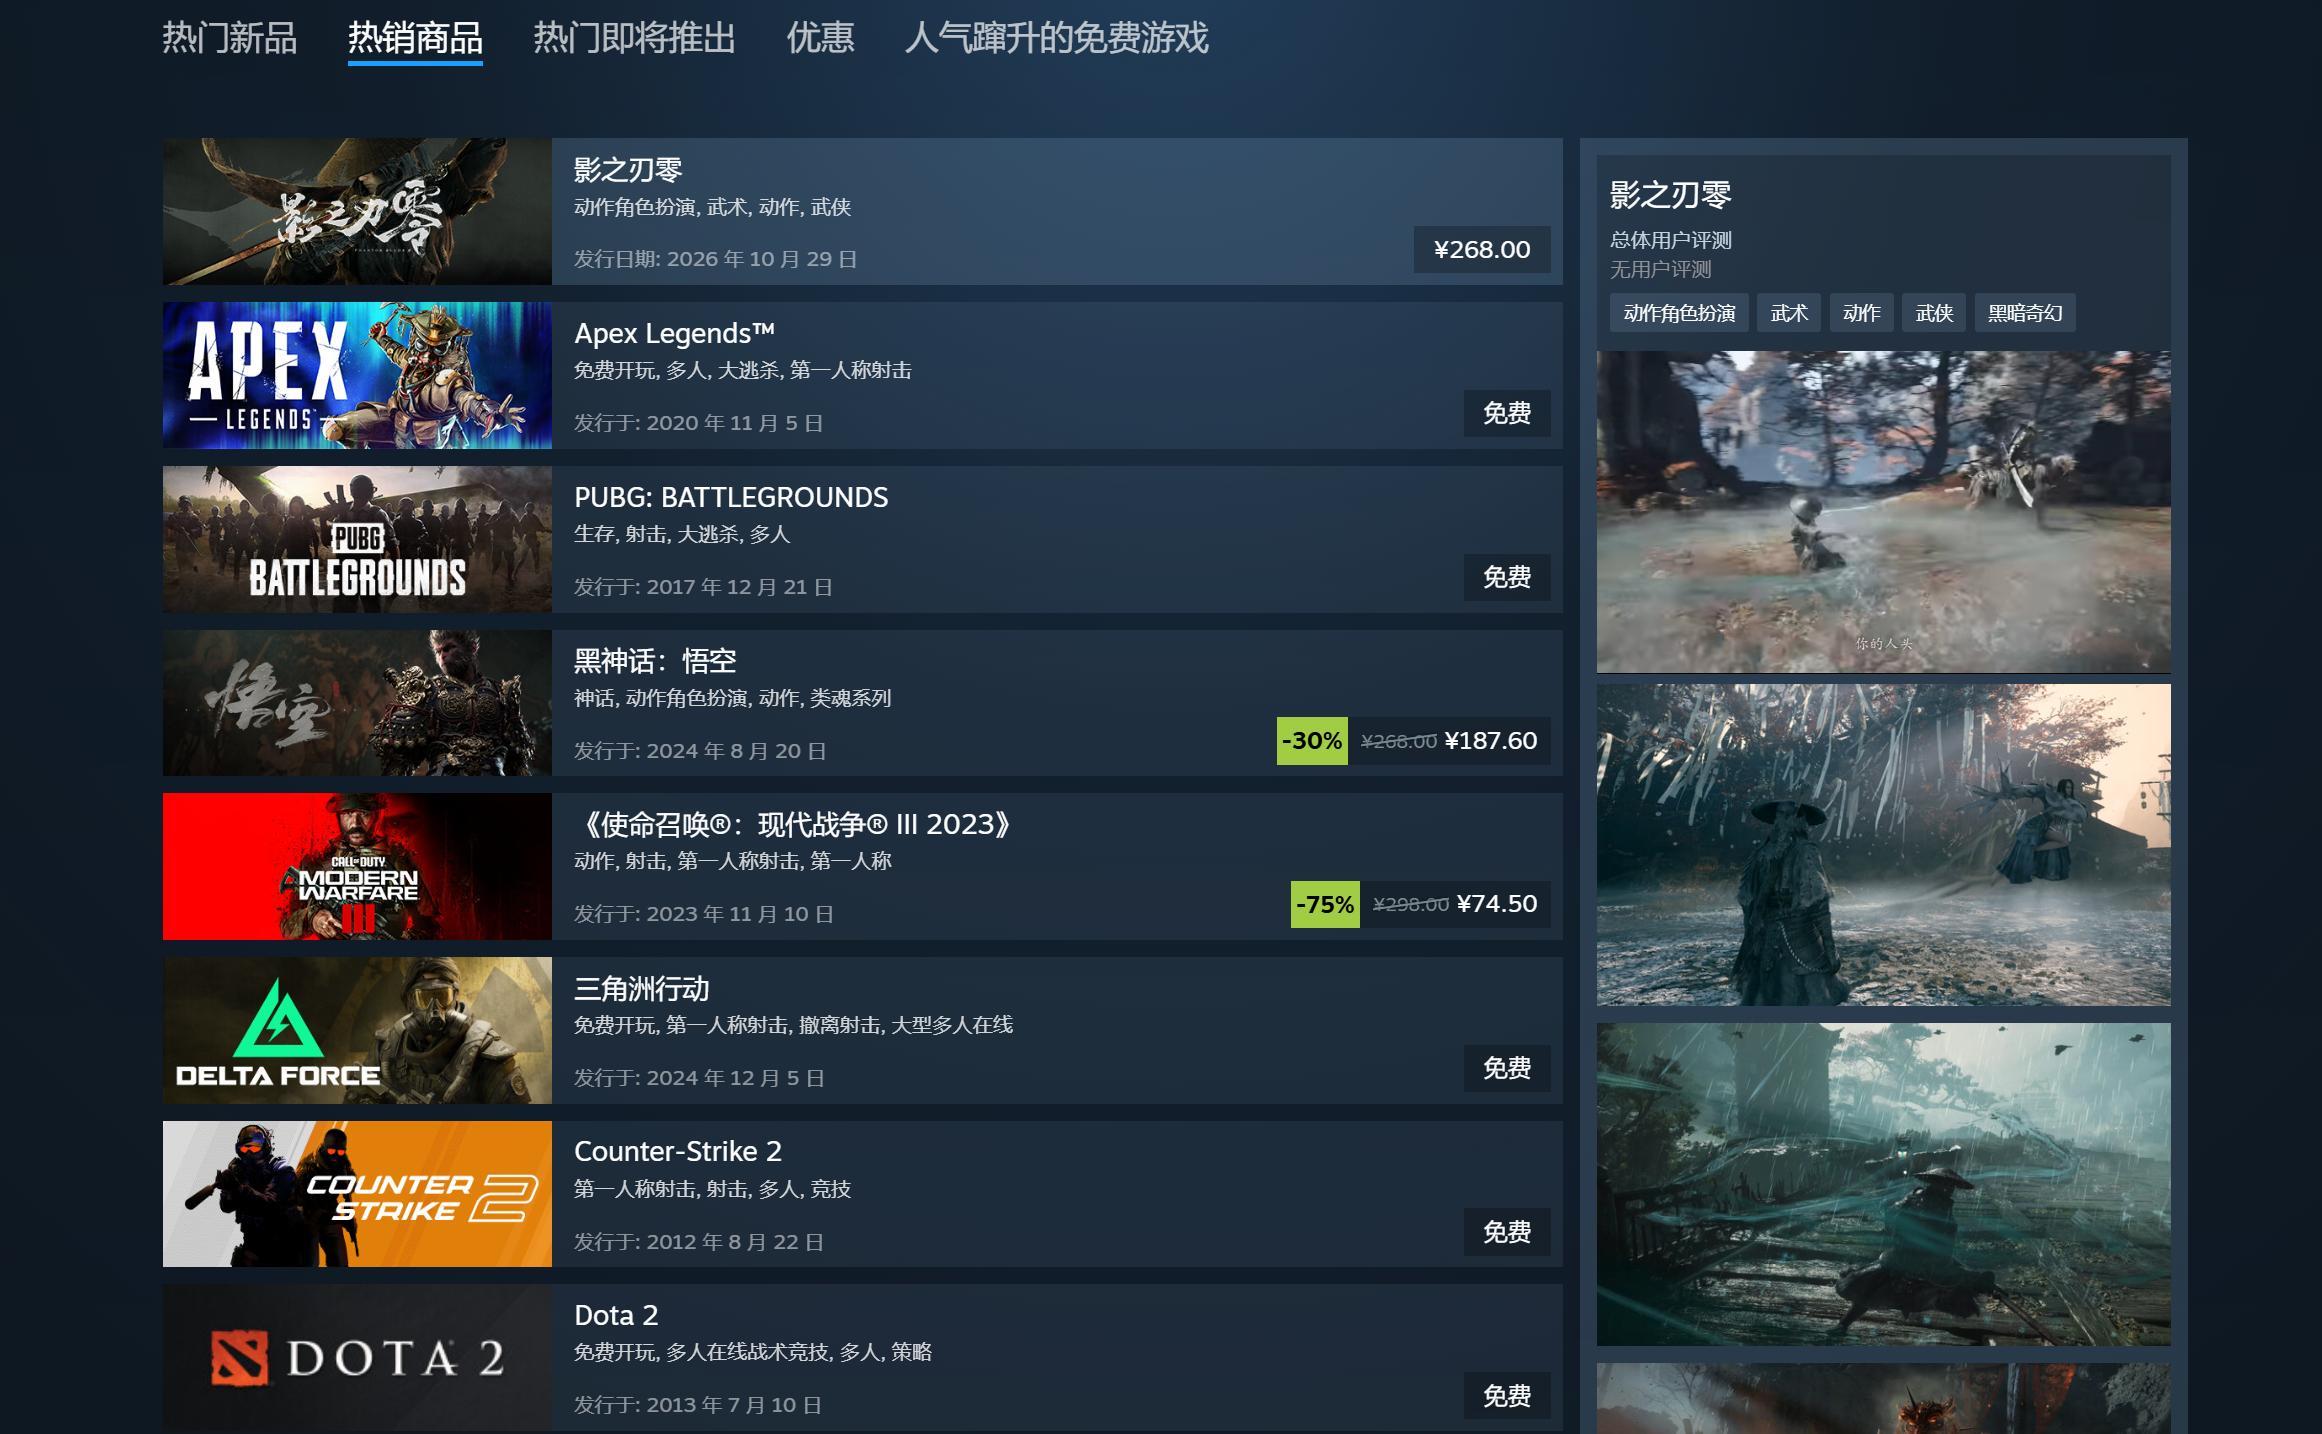This screenshot has width=2322, height=1434.
Task: Click the ¥187.60 discounted price
Action: pyautogui.click(x=1491, y=741)
